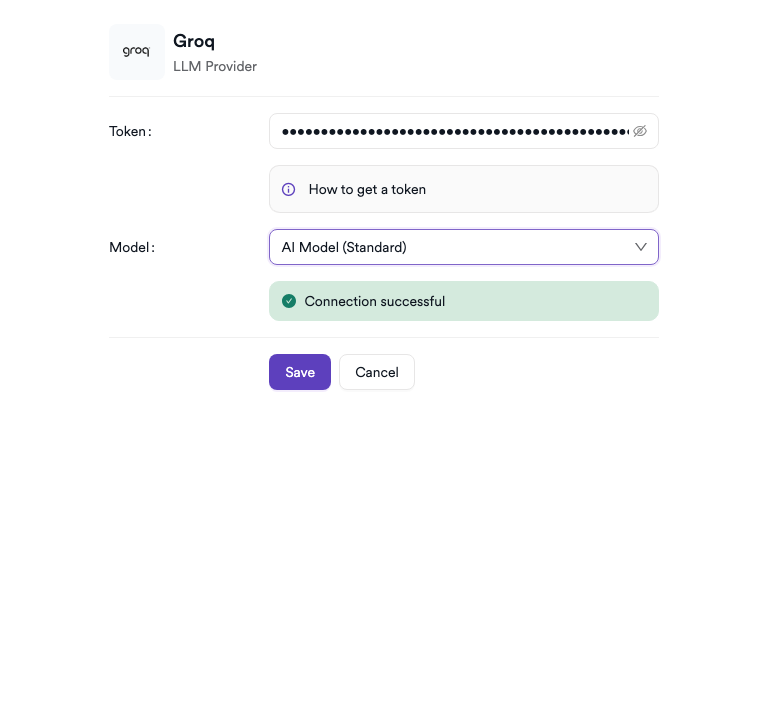Click the Groq logo icon

[x=136, y=52]
